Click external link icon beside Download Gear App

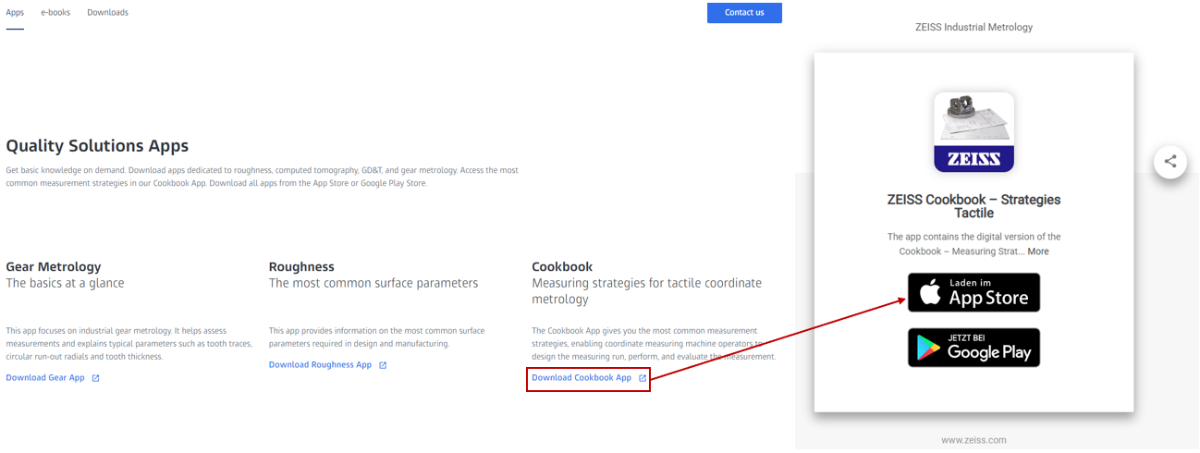point(96,378)
